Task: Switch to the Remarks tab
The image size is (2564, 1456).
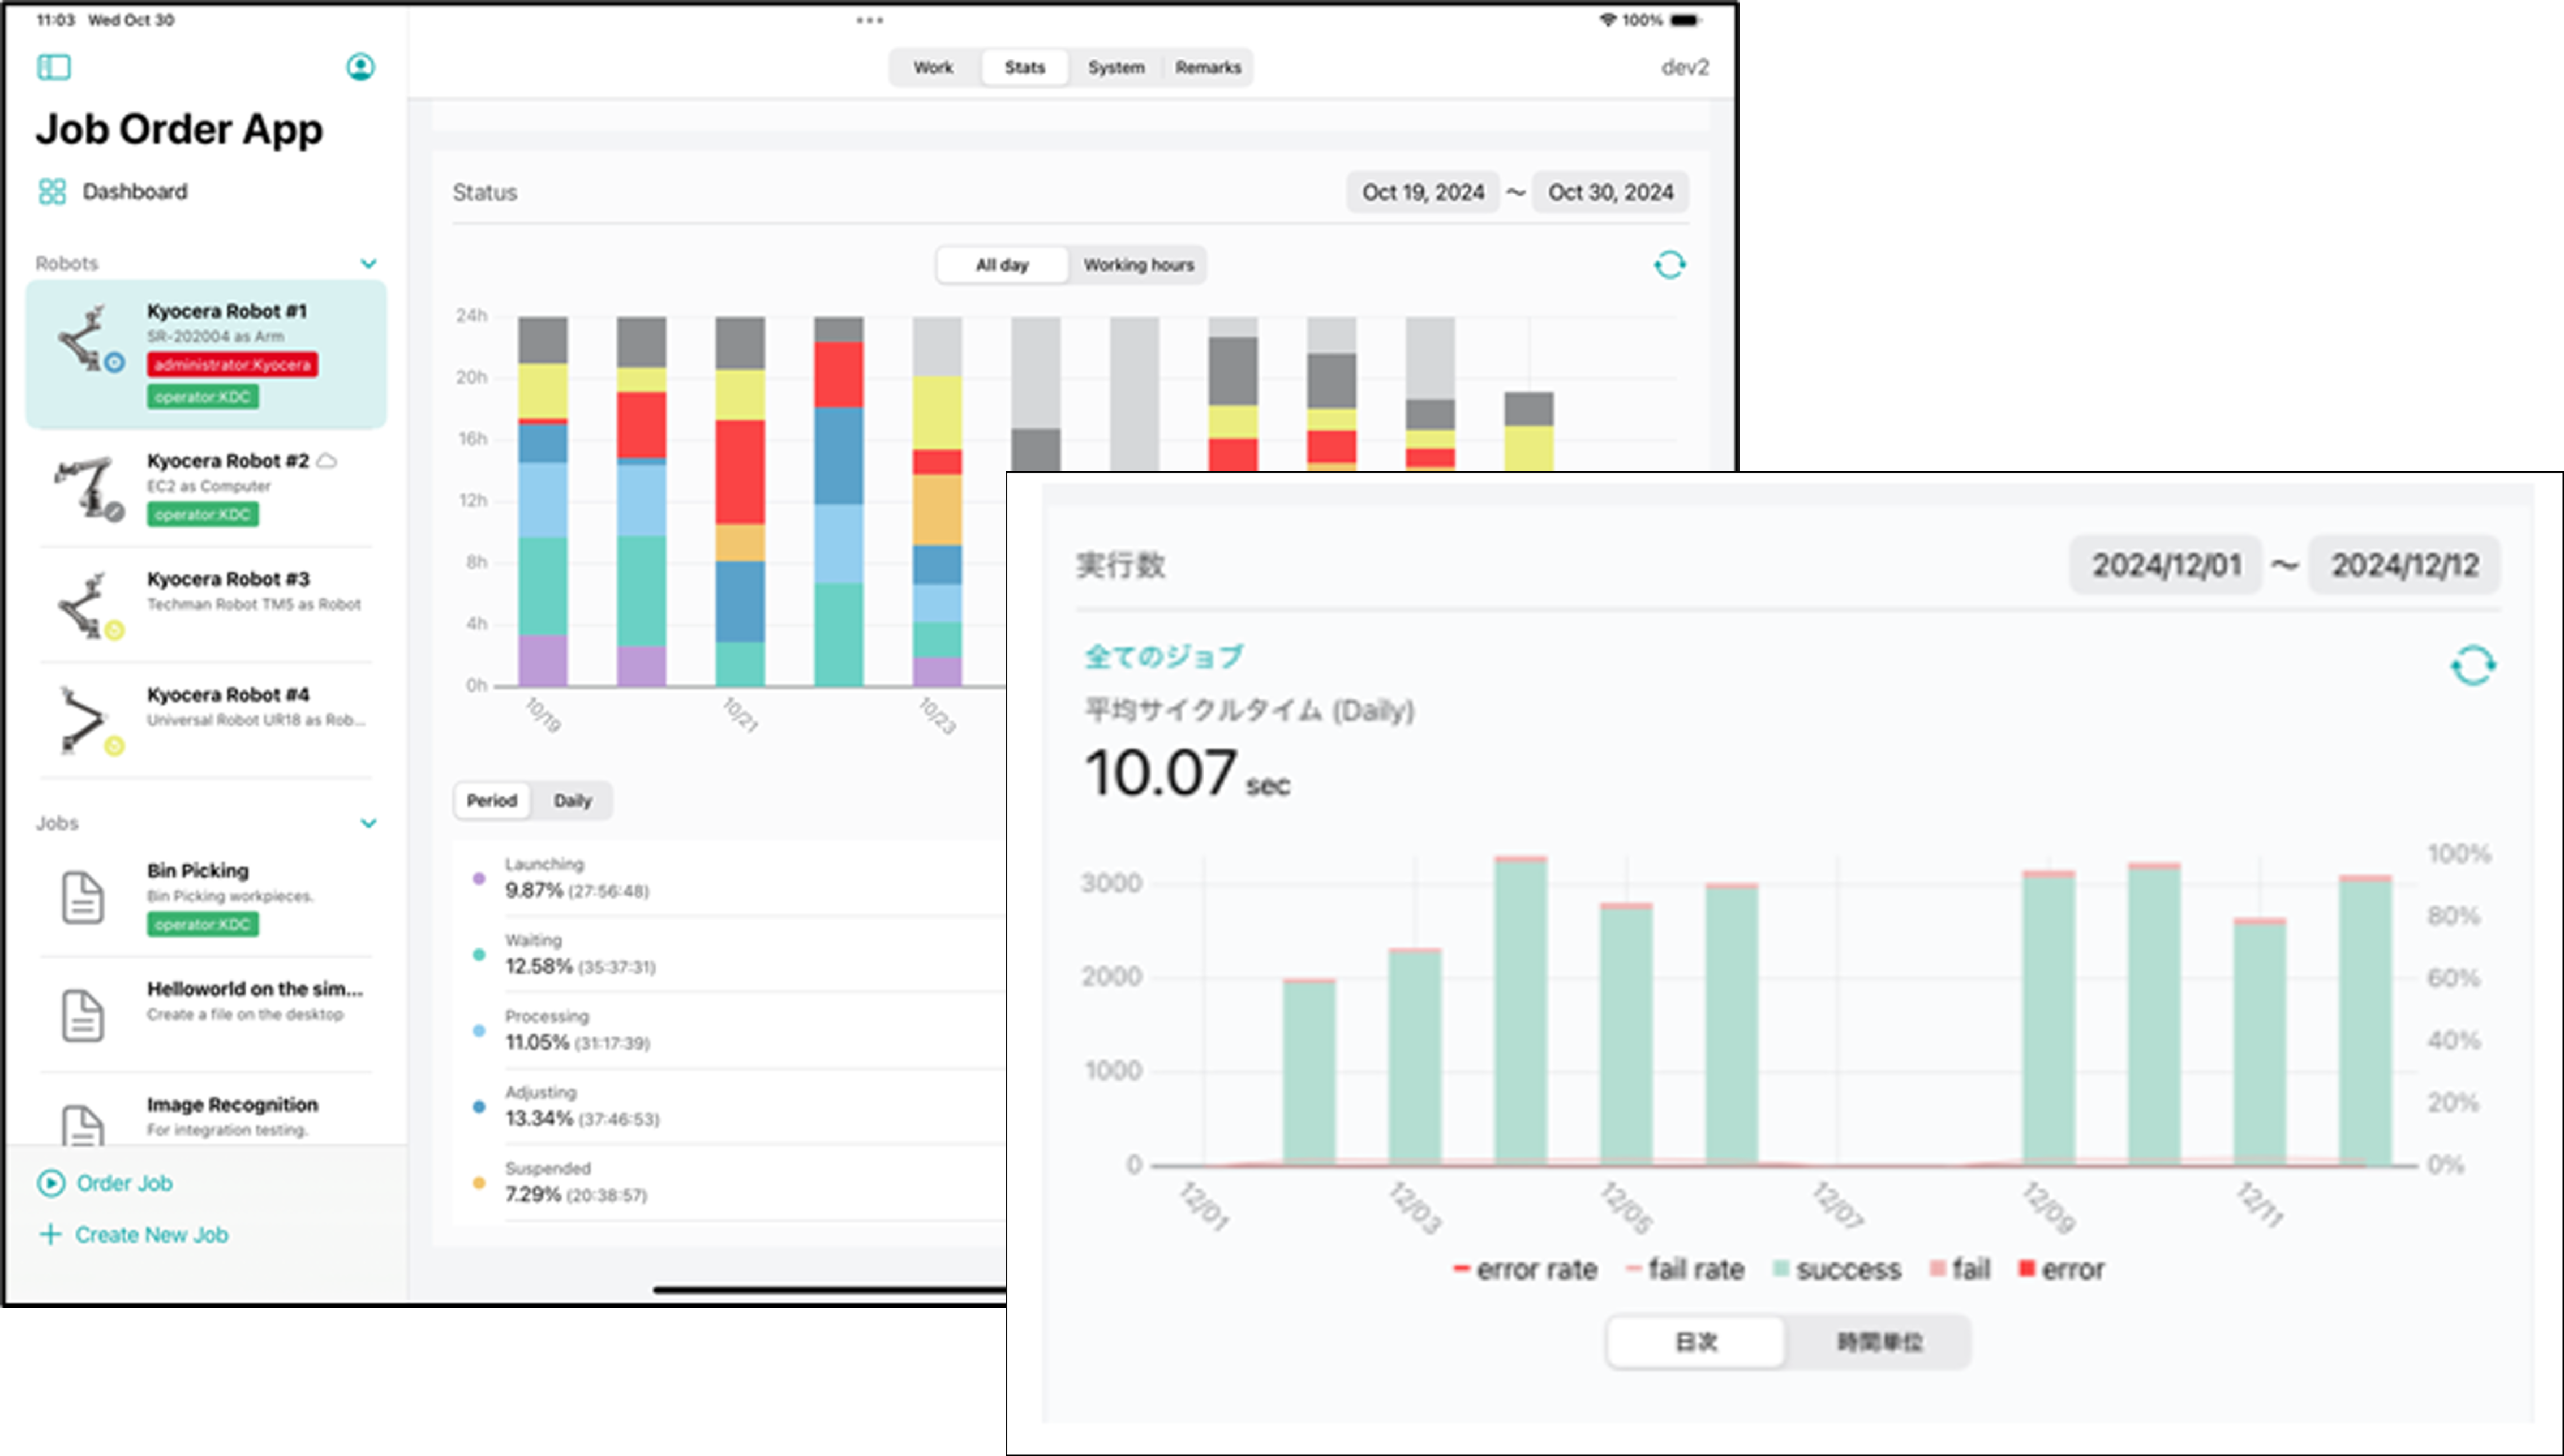Action: [x=1207, y=67]
